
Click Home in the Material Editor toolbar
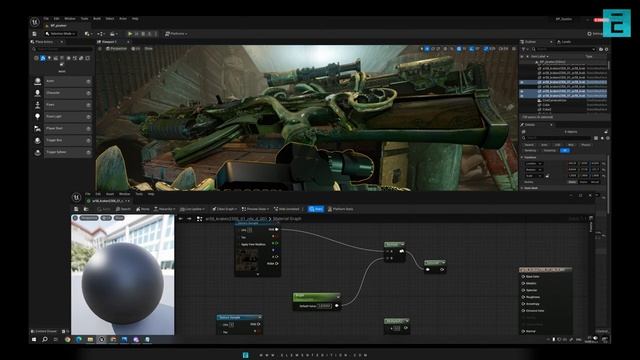click(143, 209)
